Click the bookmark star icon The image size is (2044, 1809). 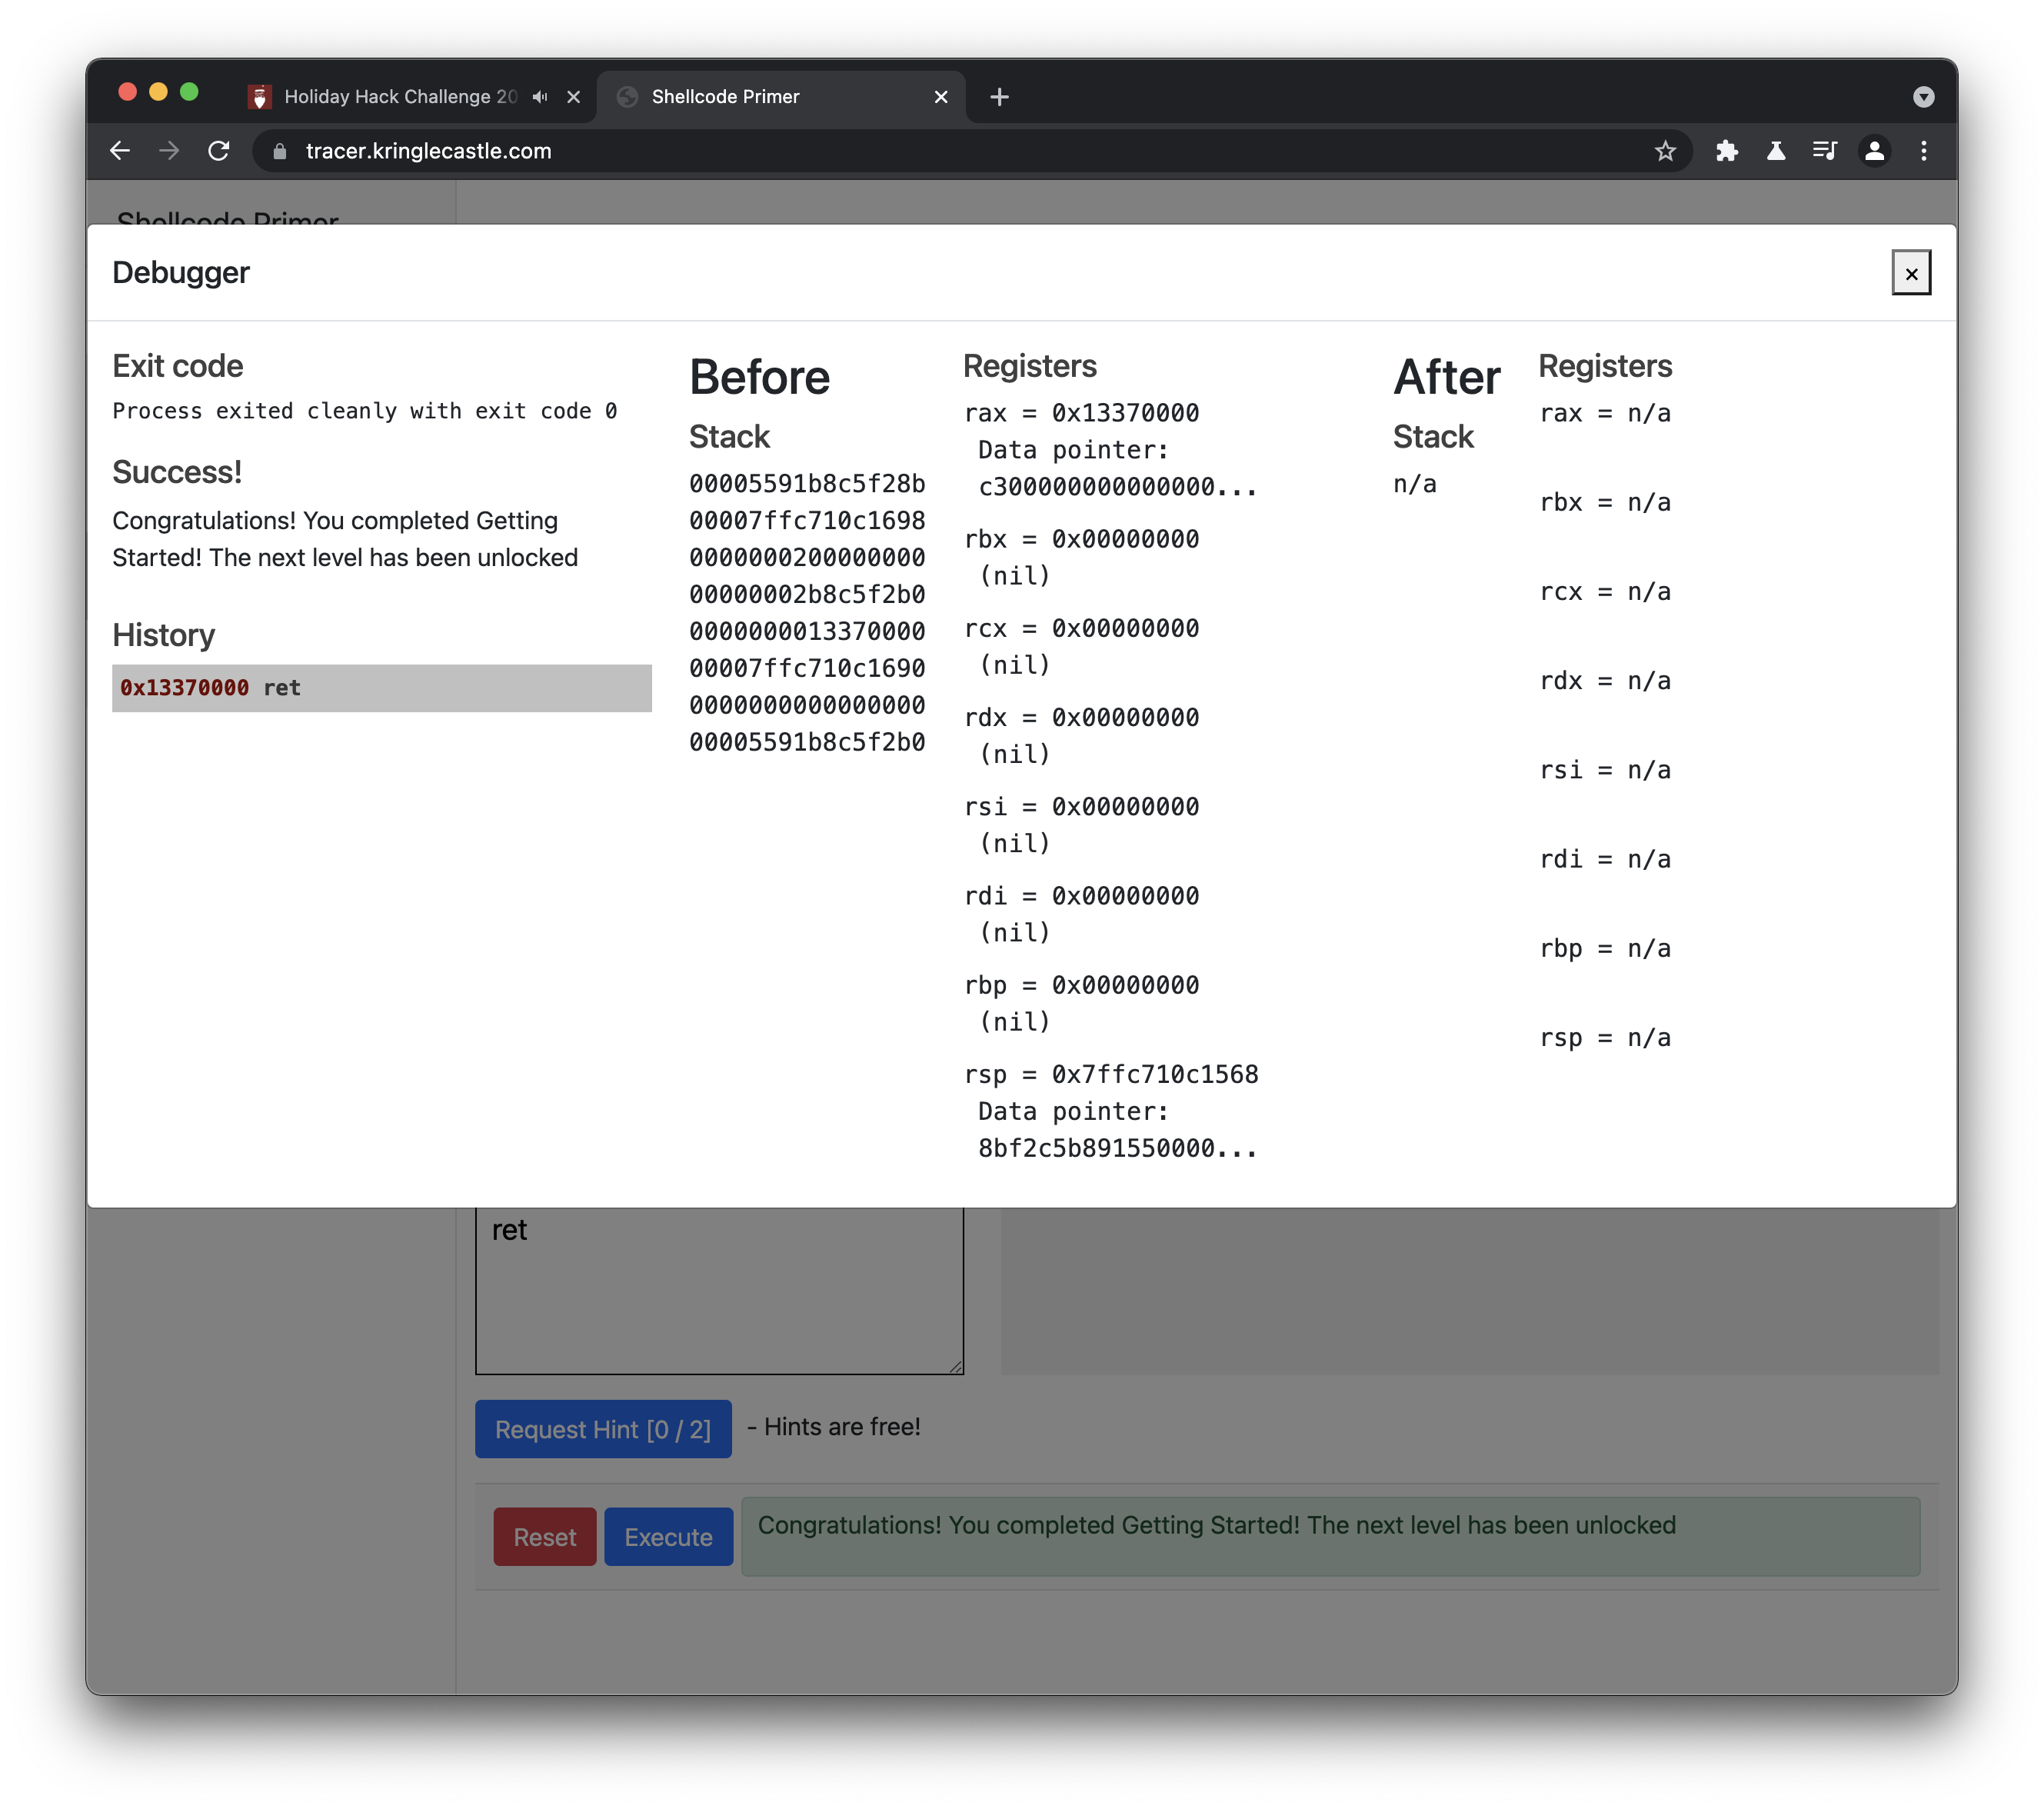(x=1669, y=150)
